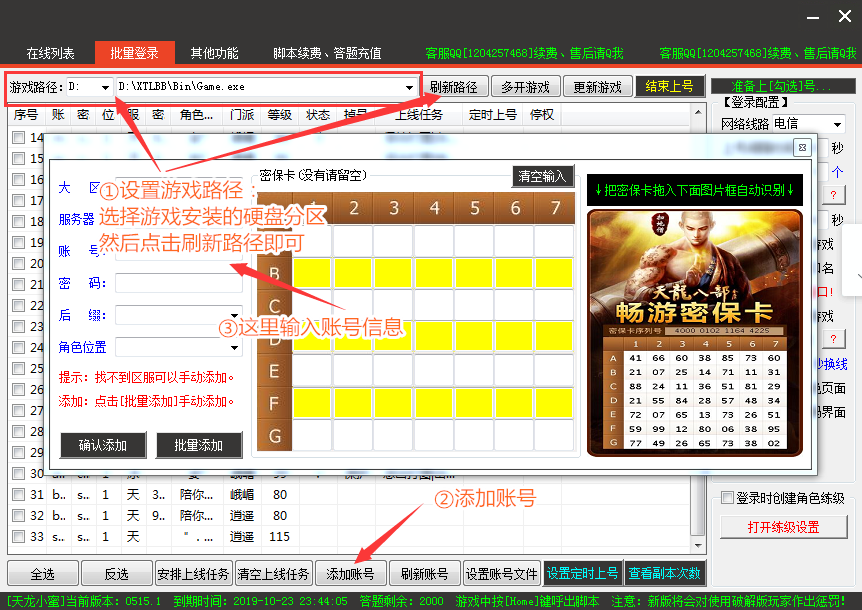Viewport: 862px width, 610px height.
Task: Click the yellow row F column 7 cell
Action: [x=554, y=403]
